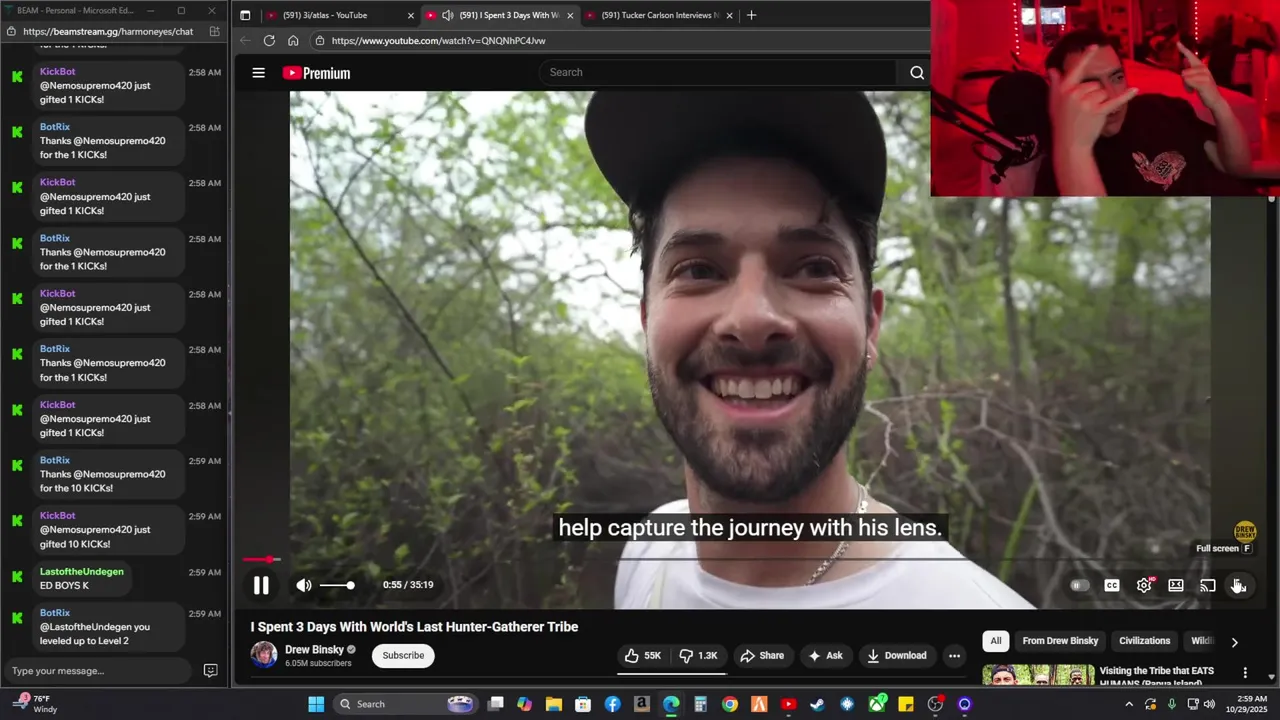1280x720 pixels.
Task: Switch to theater mode in the player
Action: point(1176,586)
